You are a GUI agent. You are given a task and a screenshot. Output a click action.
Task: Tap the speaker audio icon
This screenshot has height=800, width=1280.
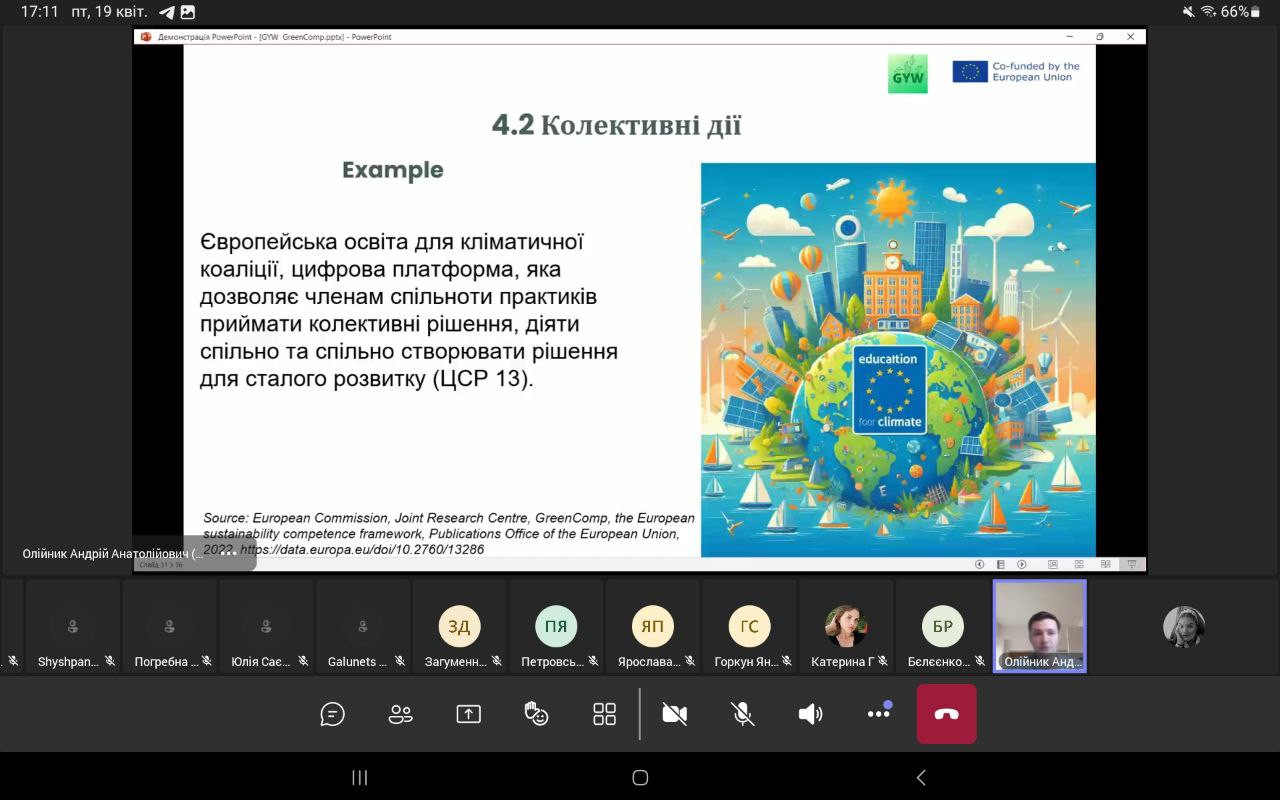coord(810,714)
